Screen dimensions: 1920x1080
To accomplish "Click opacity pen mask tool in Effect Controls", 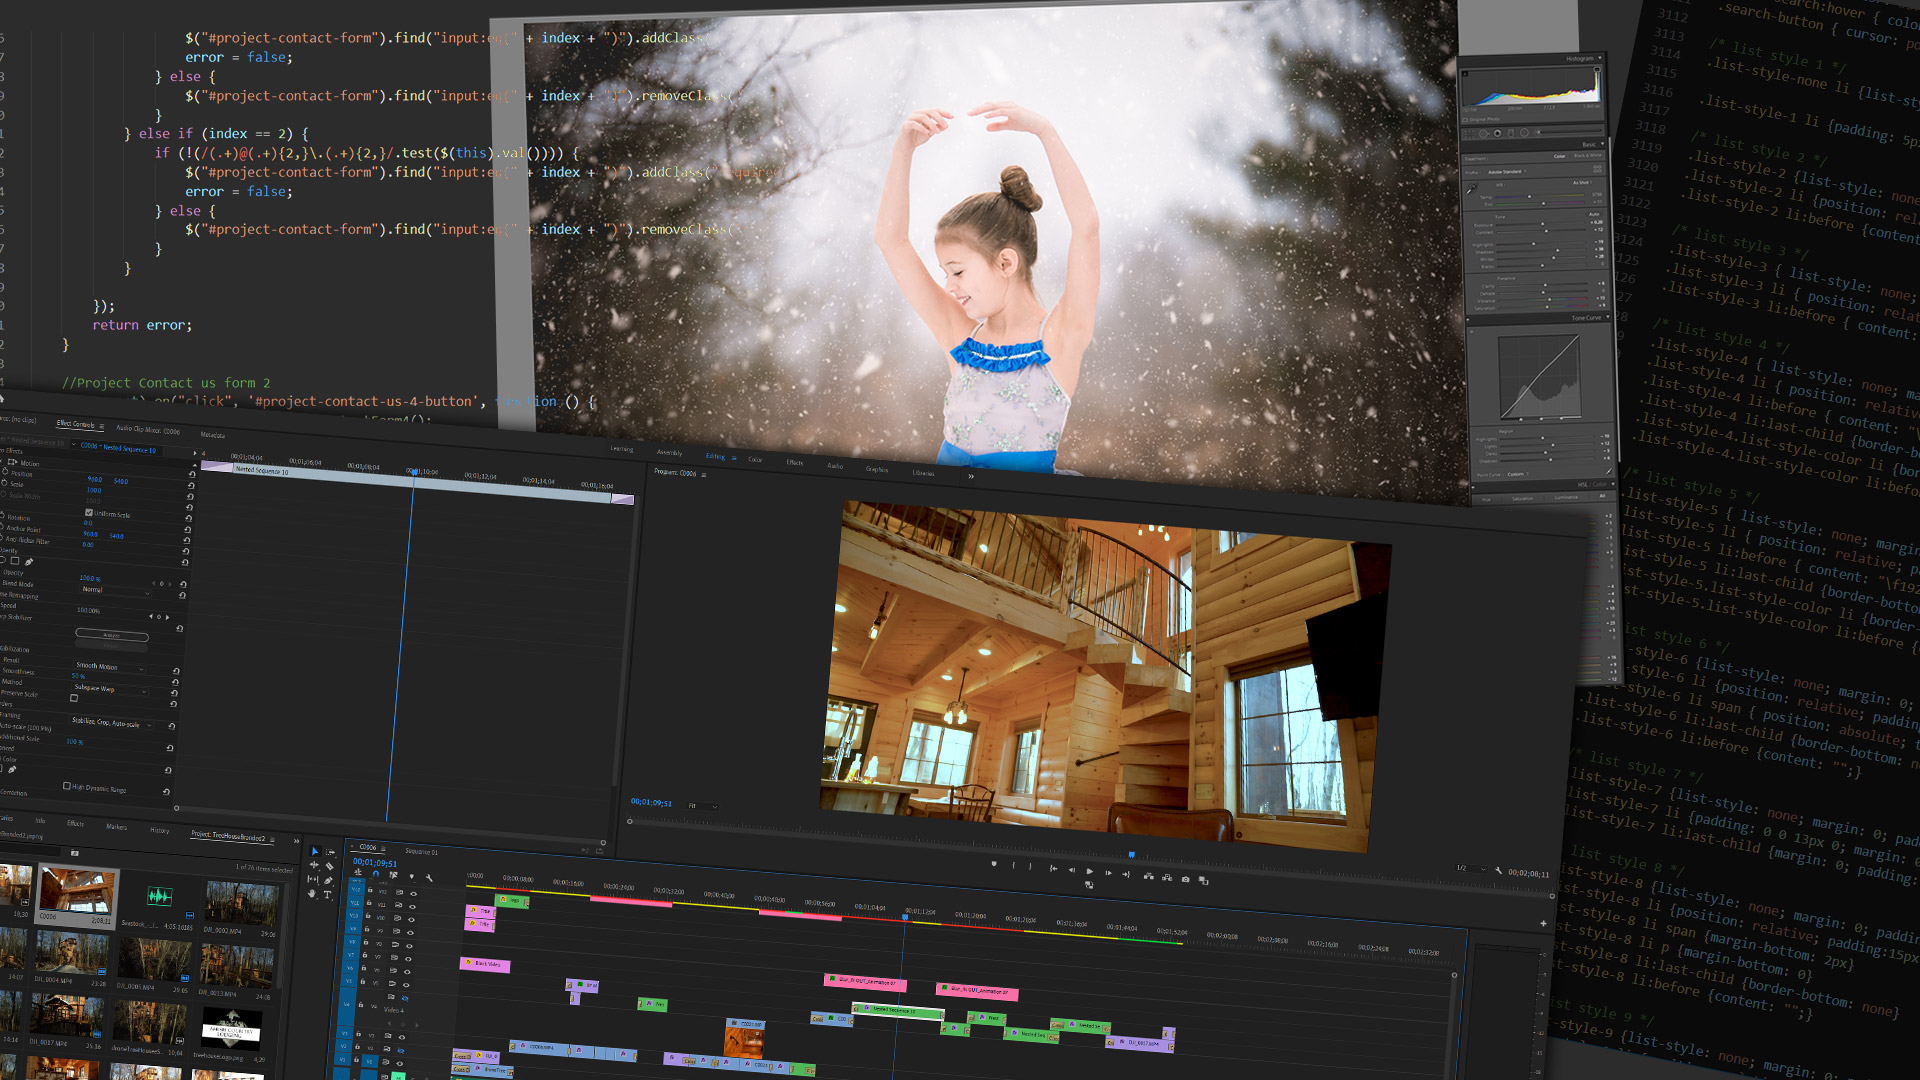I will tap(29, 562).
